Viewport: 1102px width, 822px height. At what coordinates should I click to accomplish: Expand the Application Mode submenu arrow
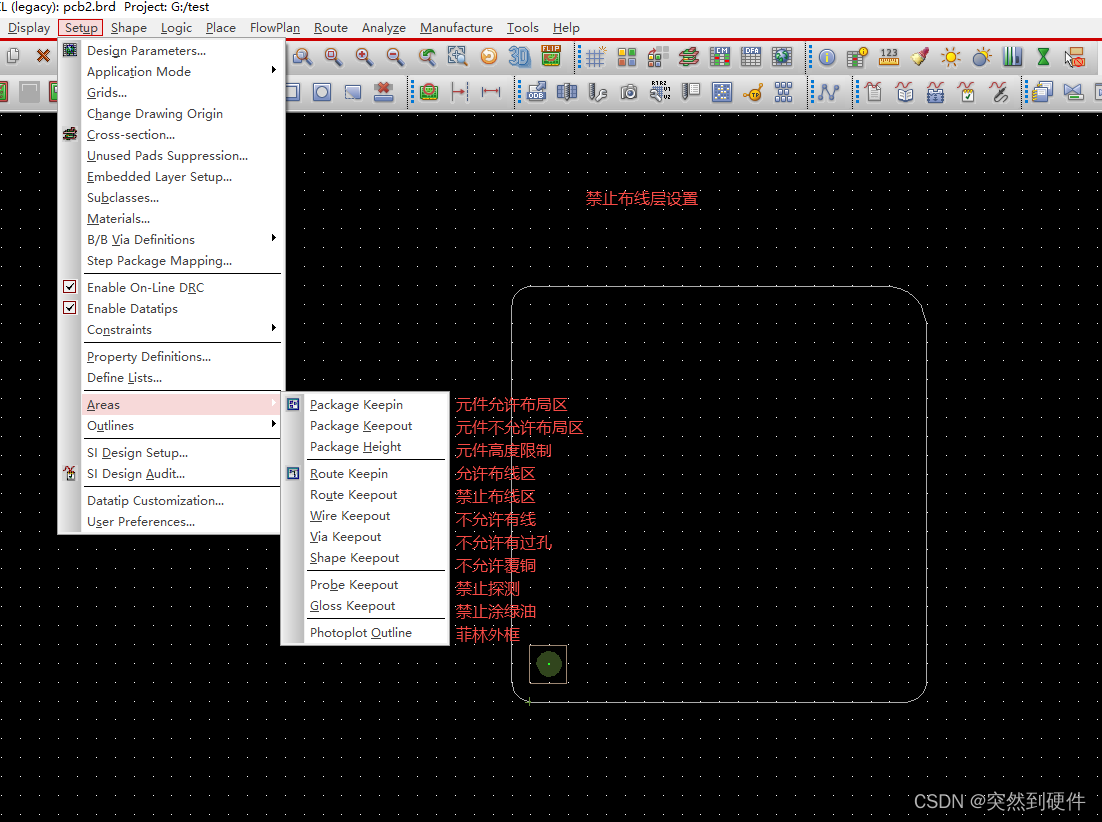(273, 70)
